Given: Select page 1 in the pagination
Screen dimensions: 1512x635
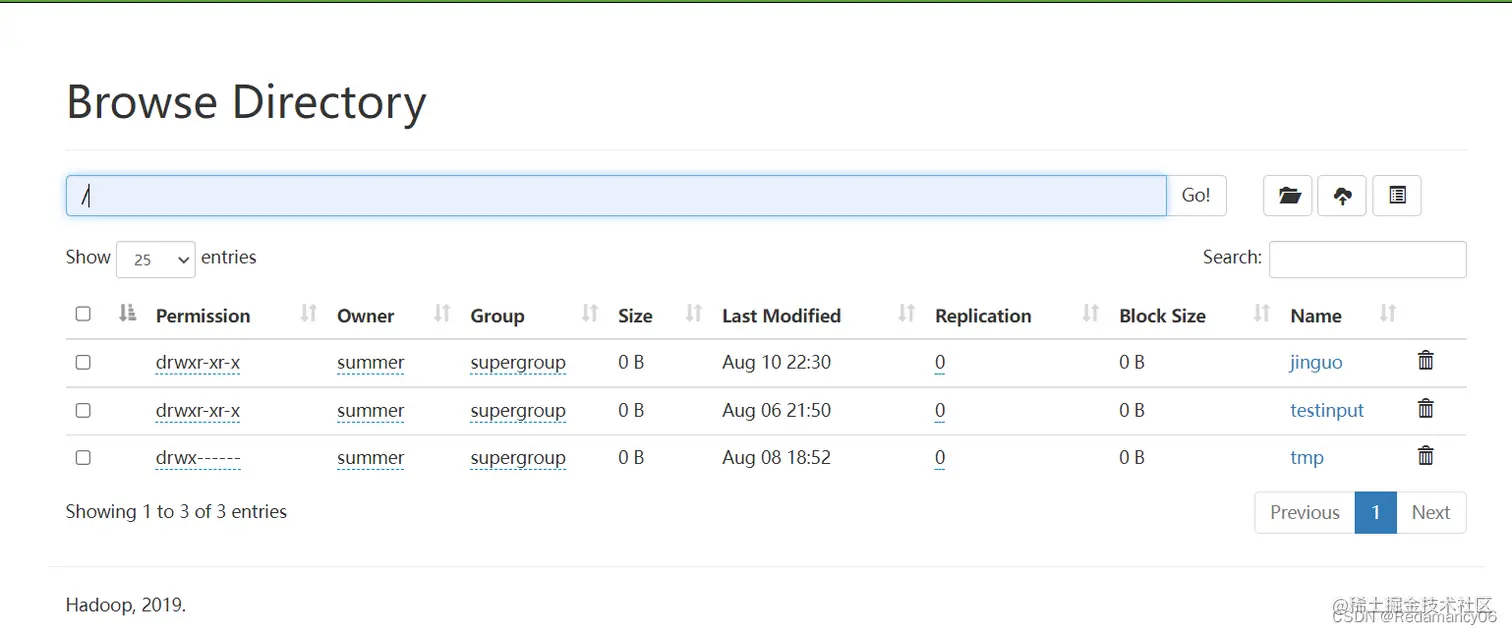Looking at the screenshot, I should point(1376,512).
